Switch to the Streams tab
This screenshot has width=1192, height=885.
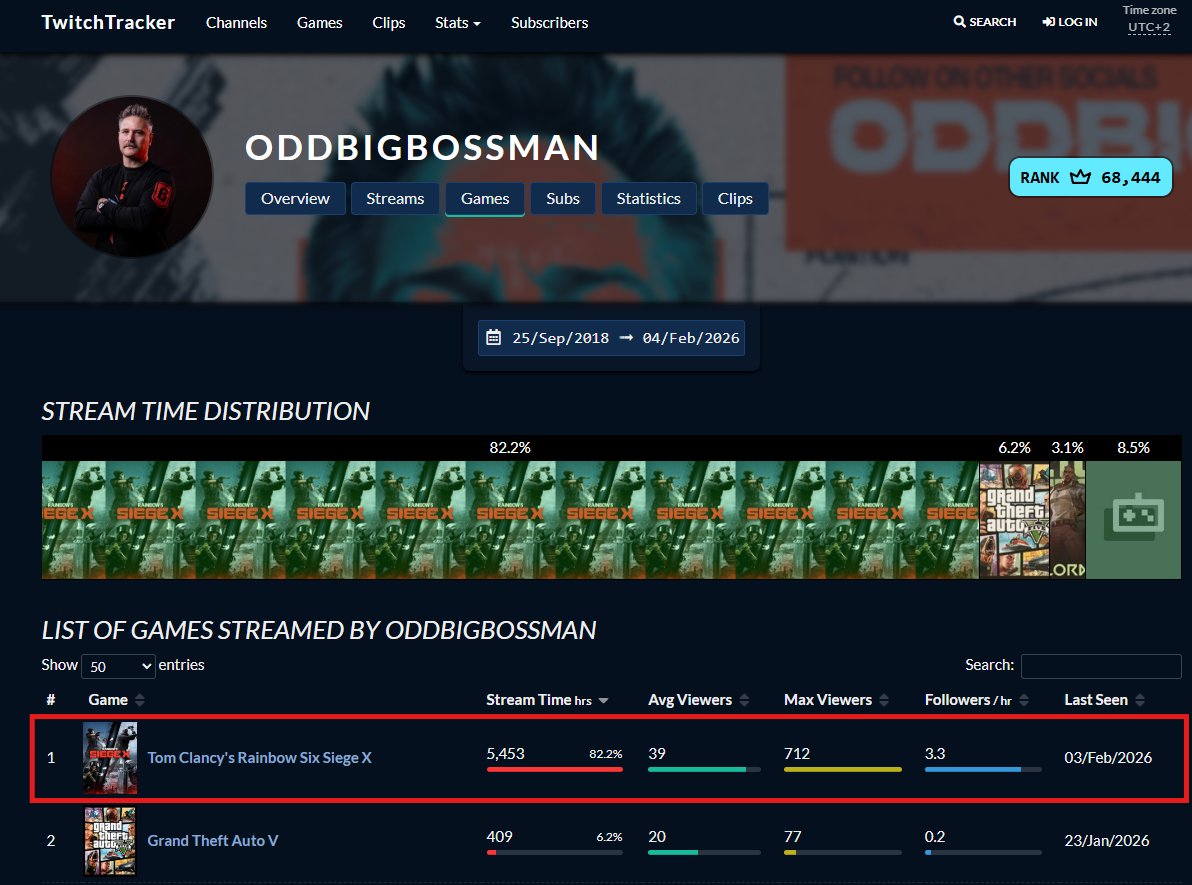(x=395, y=198)
